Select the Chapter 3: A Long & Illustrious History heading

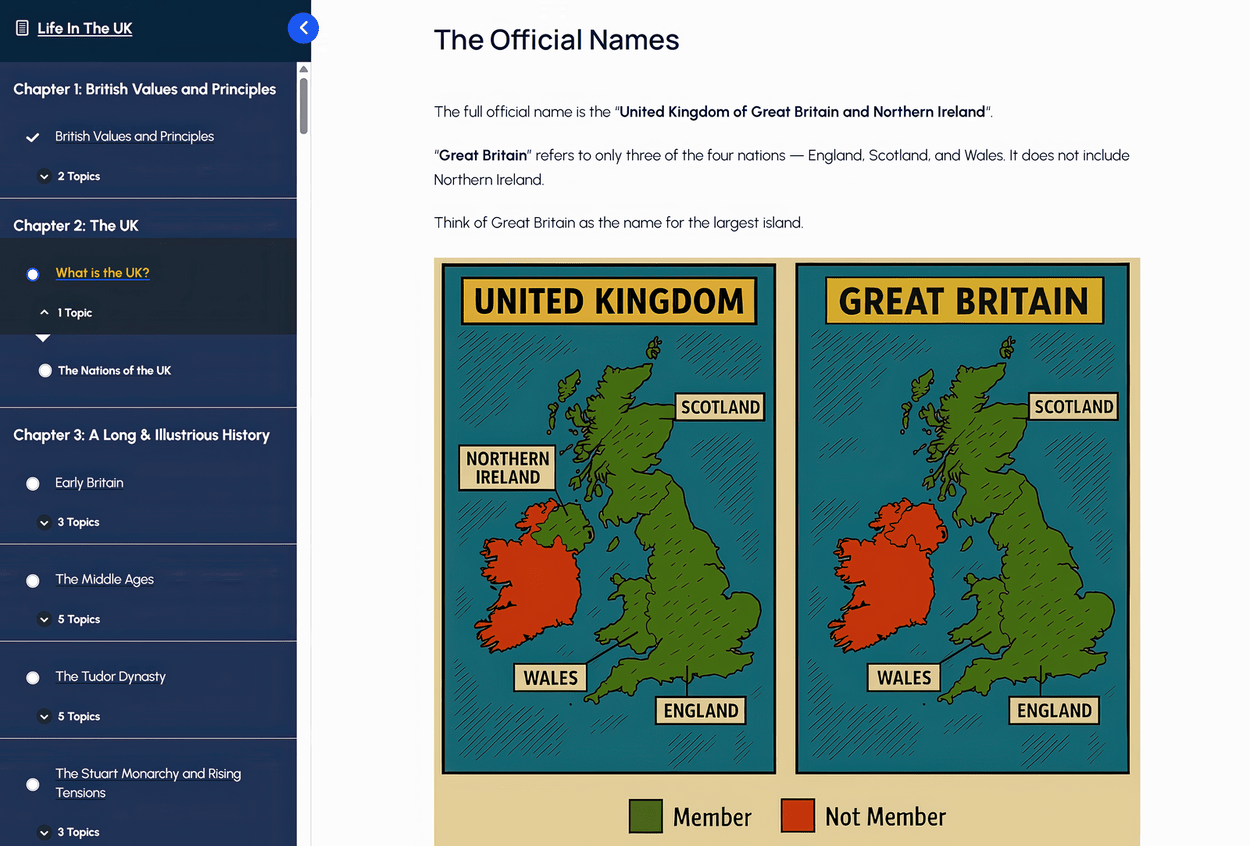(141, 435)
